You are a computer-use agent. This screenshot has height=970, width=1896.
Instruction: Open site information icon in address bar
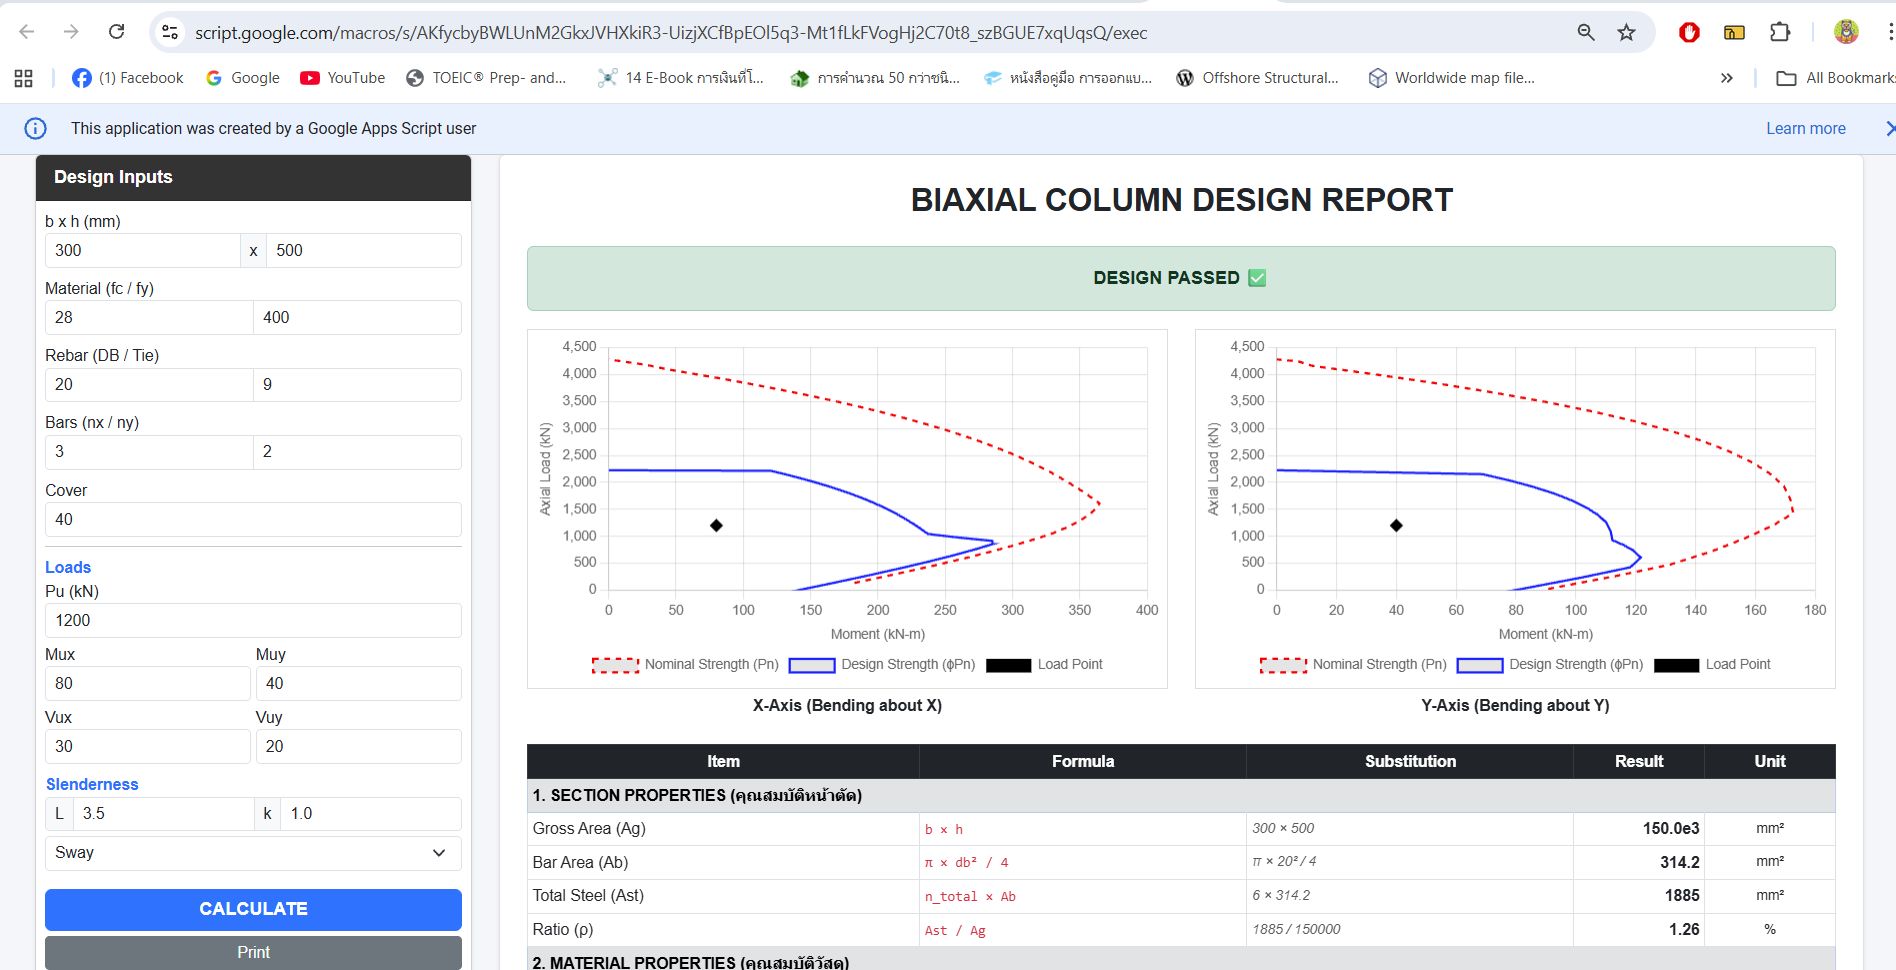pos(171,32)
